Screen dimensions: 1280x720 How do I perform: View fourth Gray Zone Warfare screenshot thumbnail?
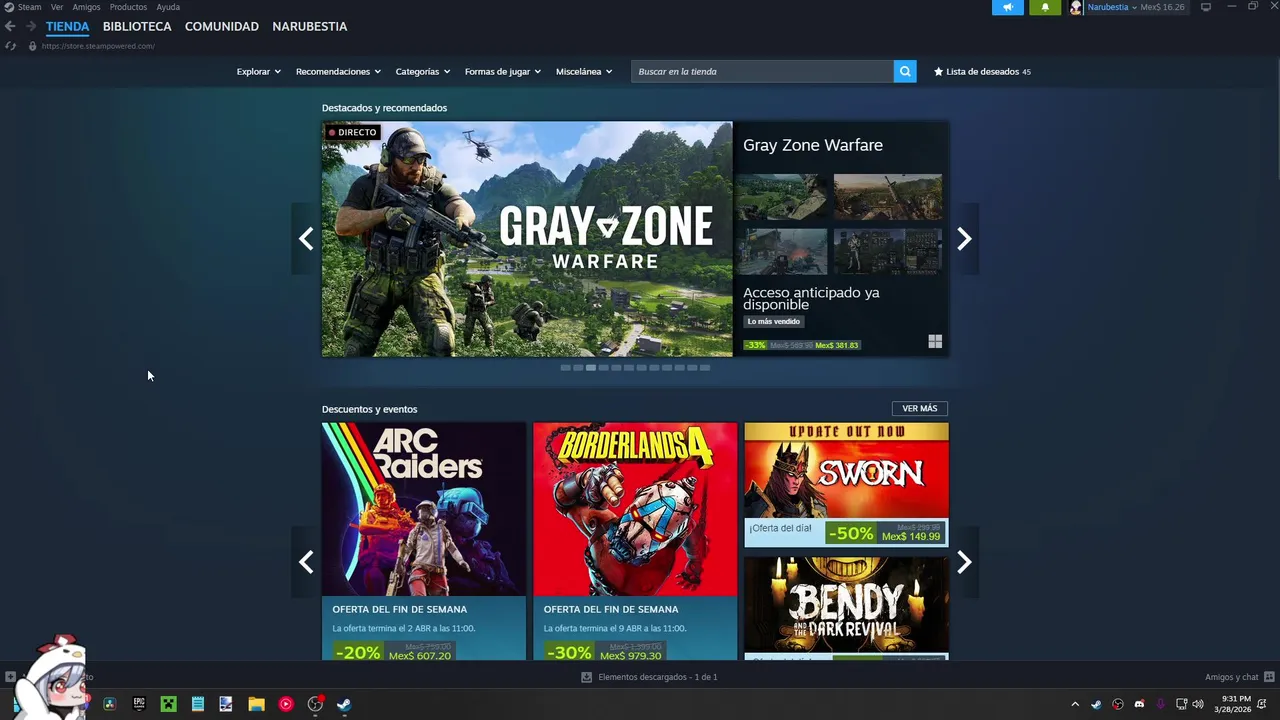coord(888,251)
